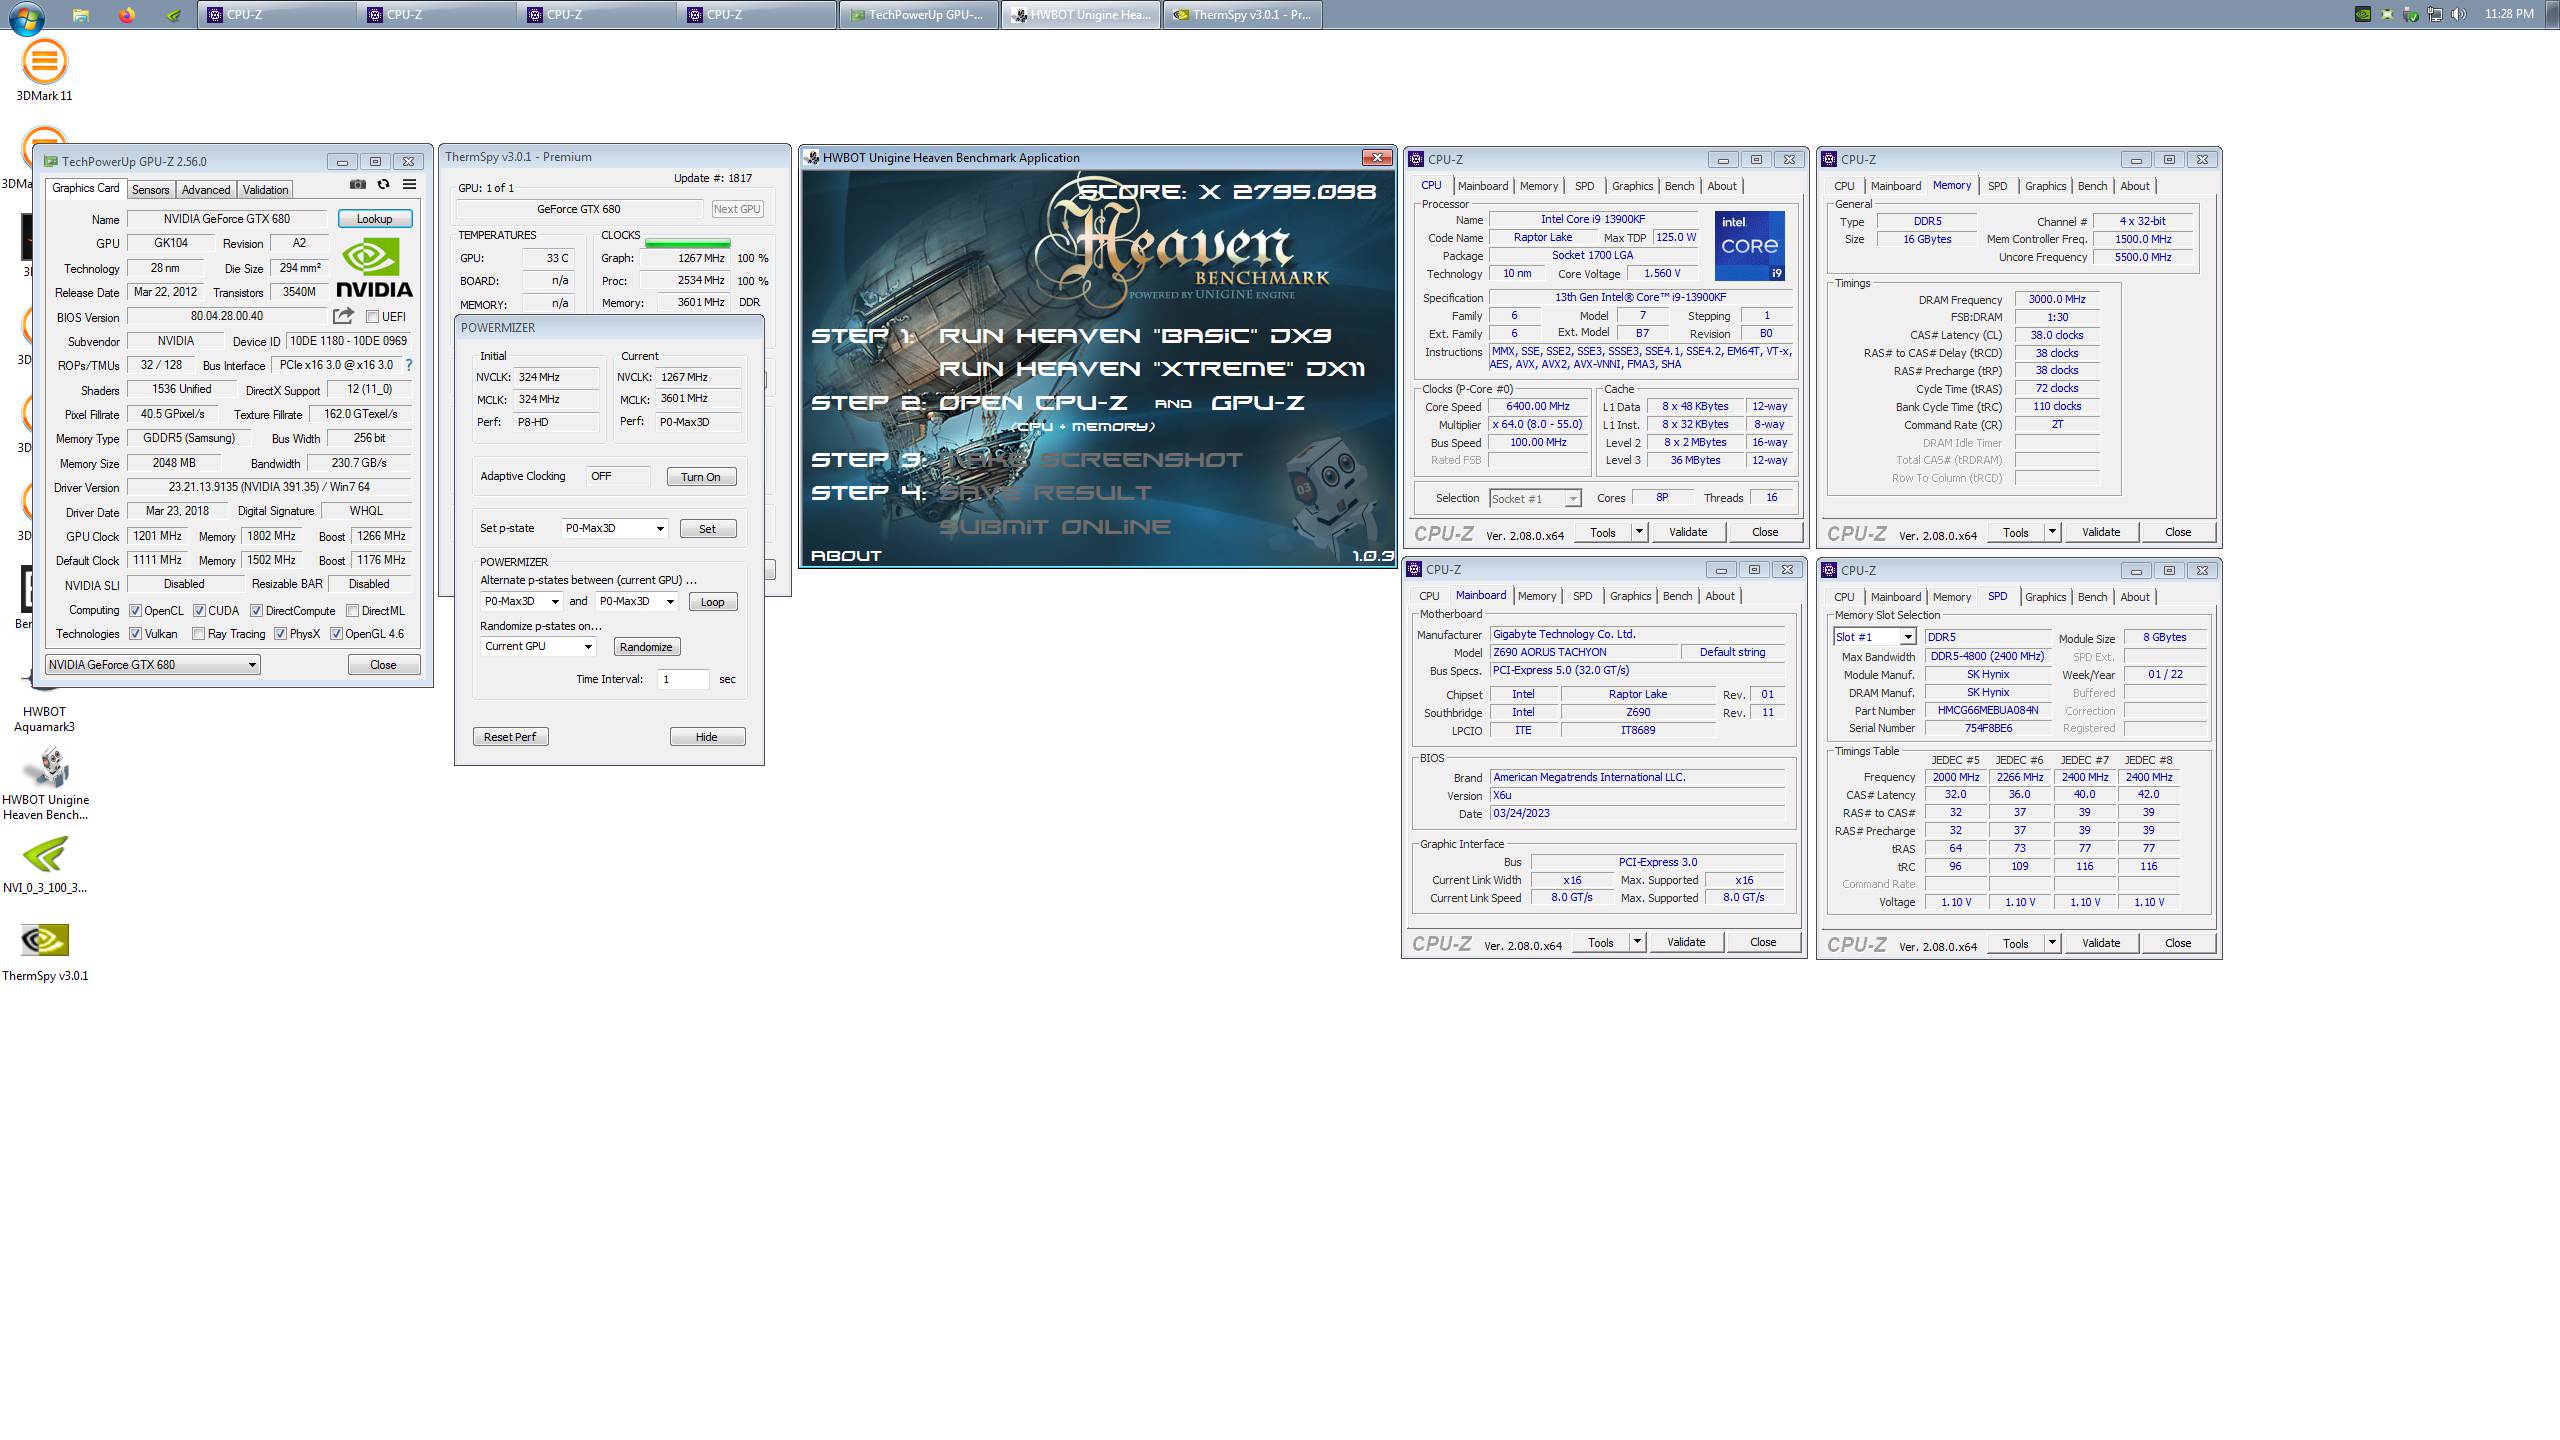Click the ABOUT link in Heaven Benchmark
The height and width of the screenshot is (1440, 2560).
pyautogui.click(x=846, y=555)
